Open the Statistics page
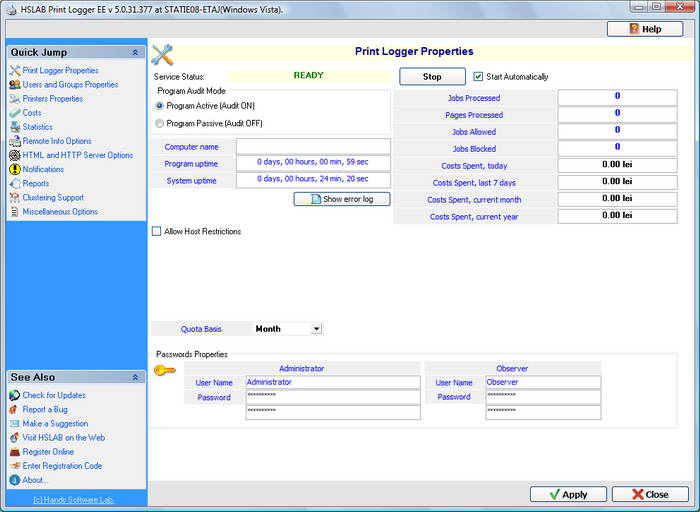 tap(38, 127)
